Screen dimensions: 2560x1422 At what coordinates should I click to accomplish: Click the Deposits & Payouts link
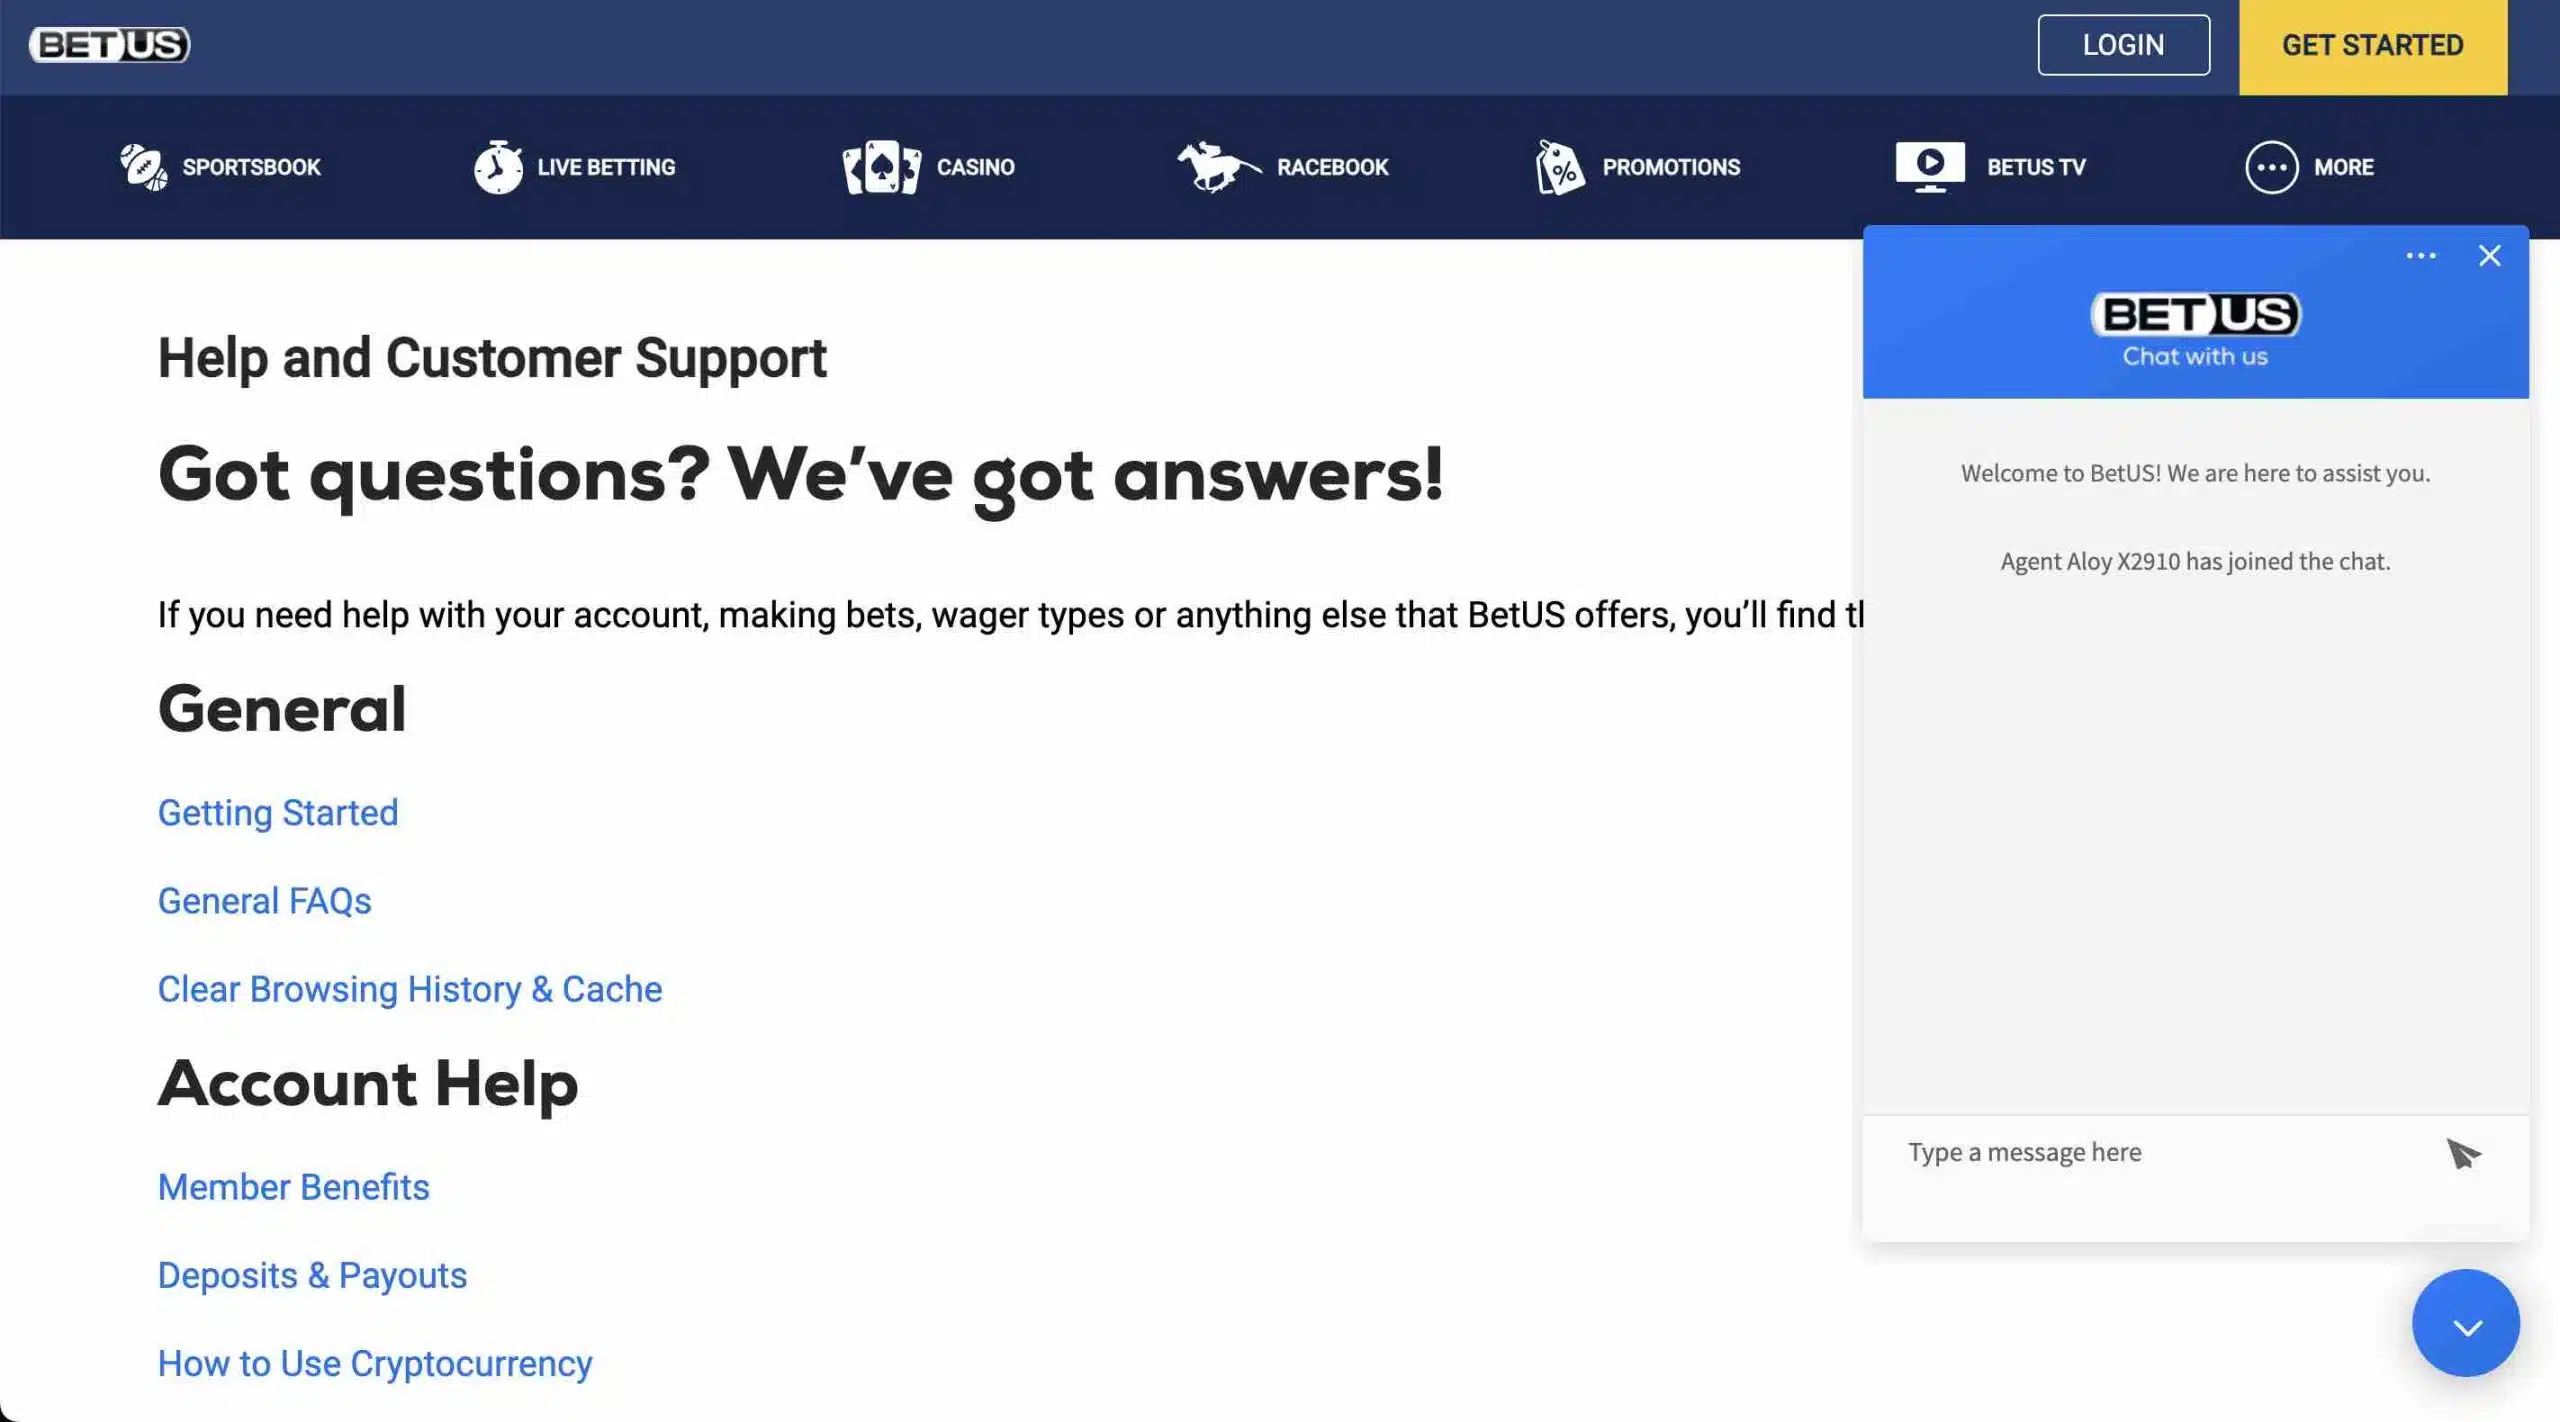click(x=312, y=1275)
